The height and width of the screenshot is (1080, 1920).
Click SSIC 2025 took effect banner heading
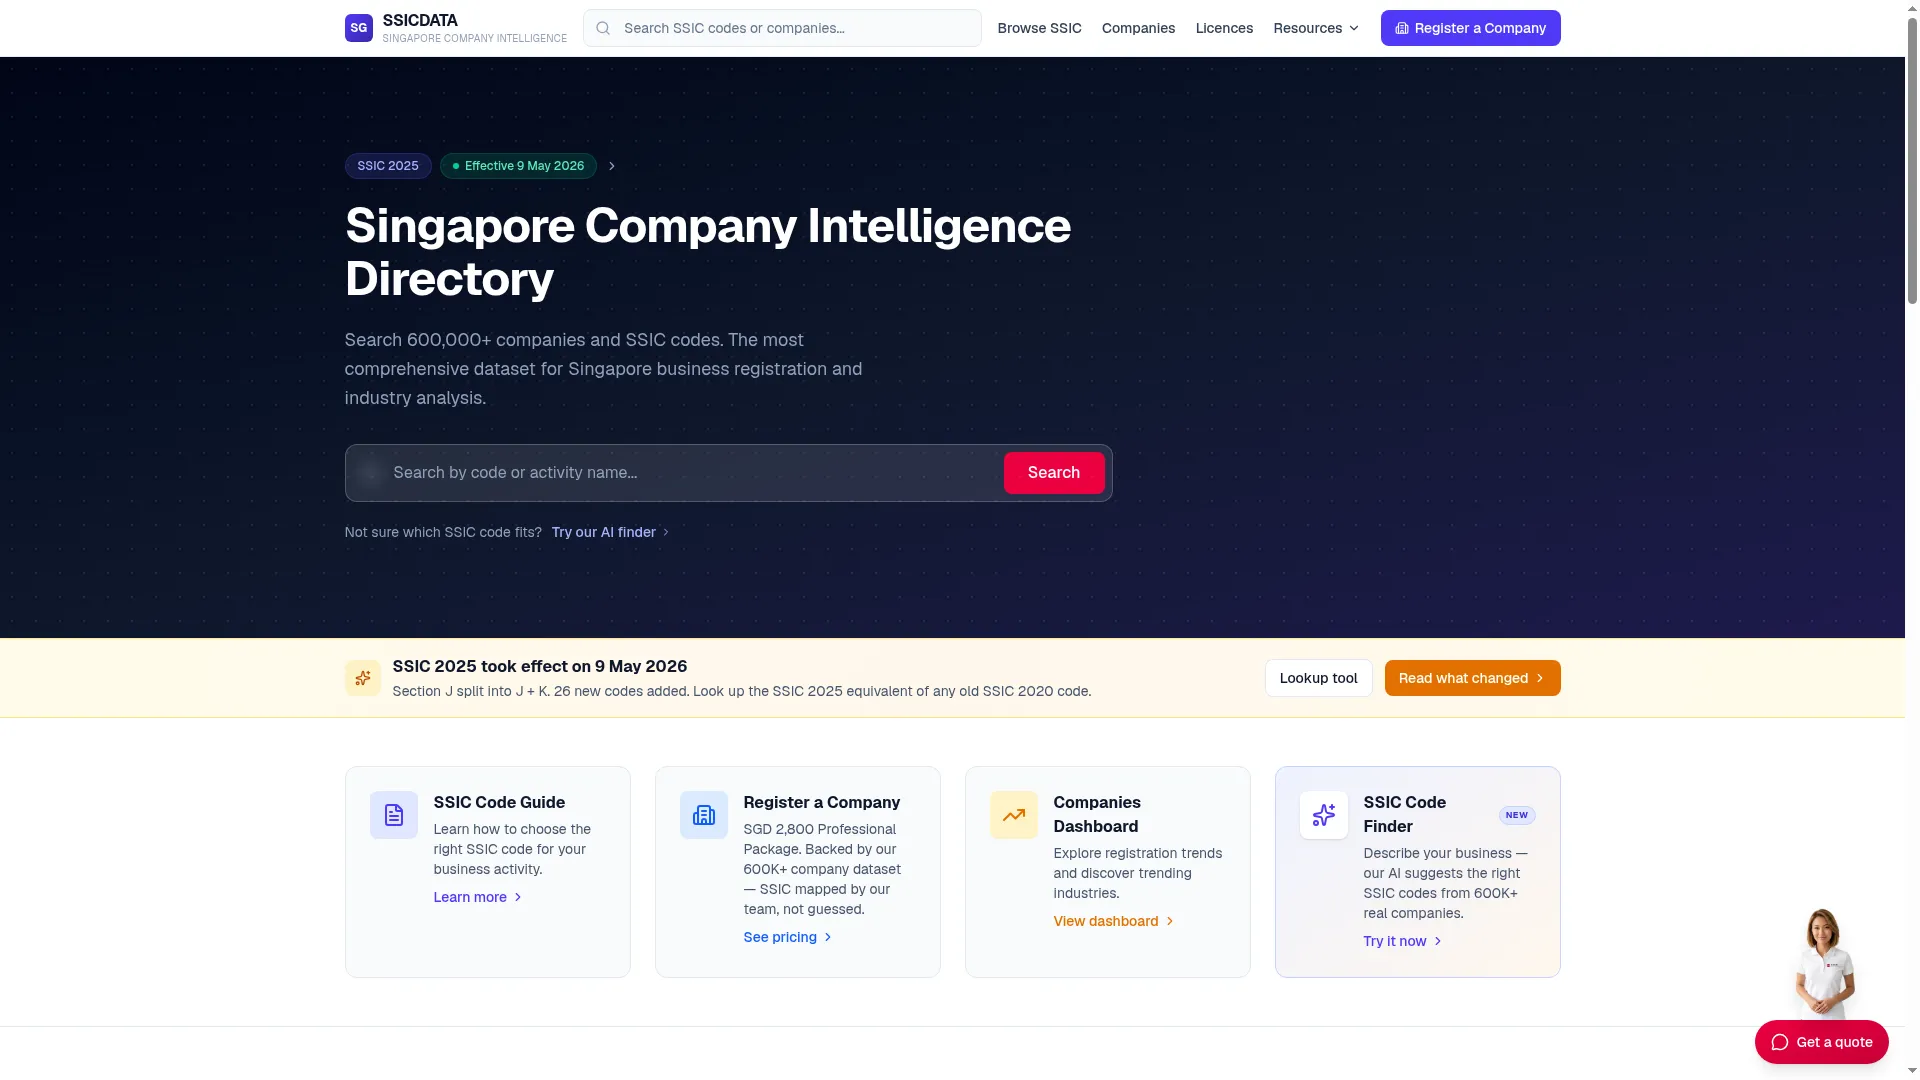pyautogui.click(x=539, y=666)
